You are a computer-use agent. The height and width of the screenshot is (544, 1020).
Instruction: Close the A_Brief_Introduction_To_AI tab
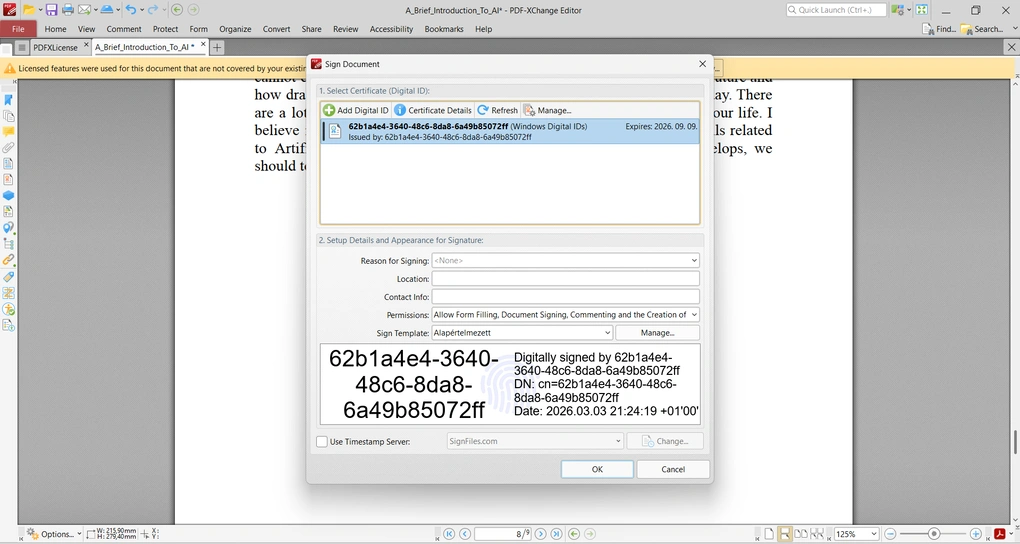(x=203, y=44)
